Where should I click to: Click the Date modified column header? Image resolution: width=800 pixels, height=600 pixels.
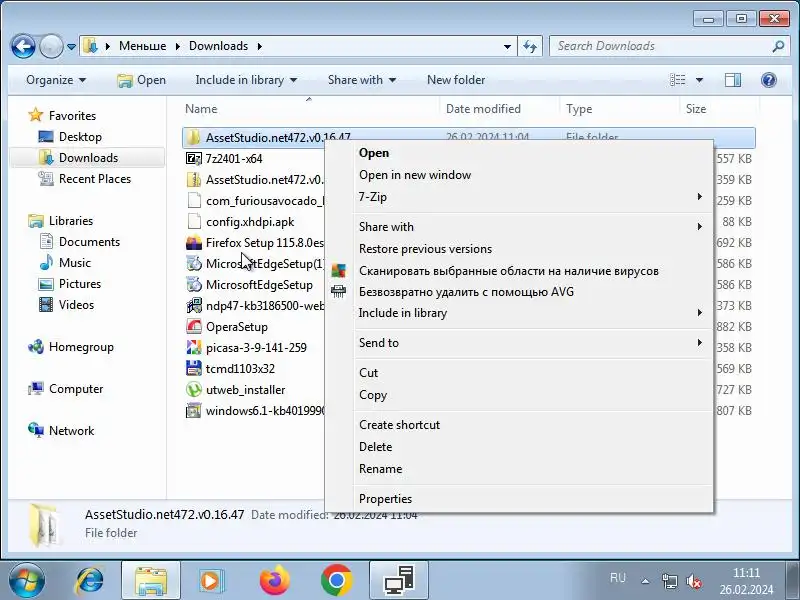499,109
